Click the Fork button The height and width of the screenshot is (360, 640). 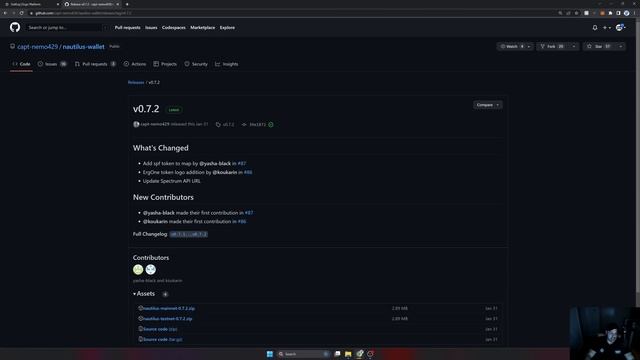pos(552,47)
